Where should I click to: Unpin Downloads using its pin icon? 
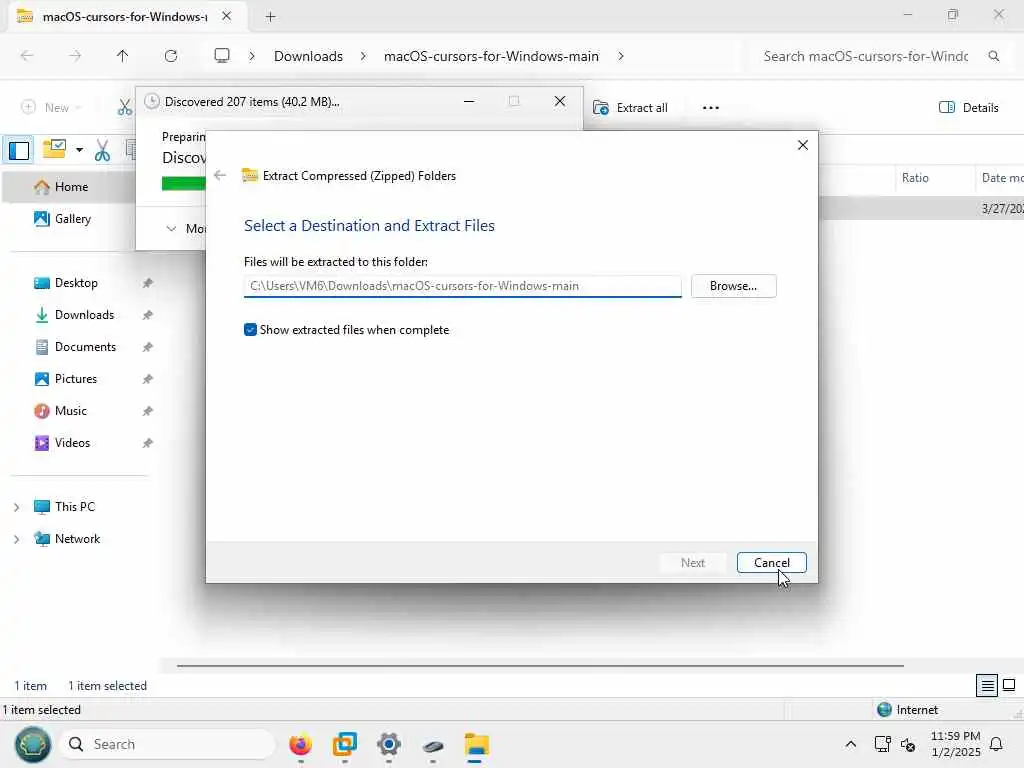pos(148,315)
